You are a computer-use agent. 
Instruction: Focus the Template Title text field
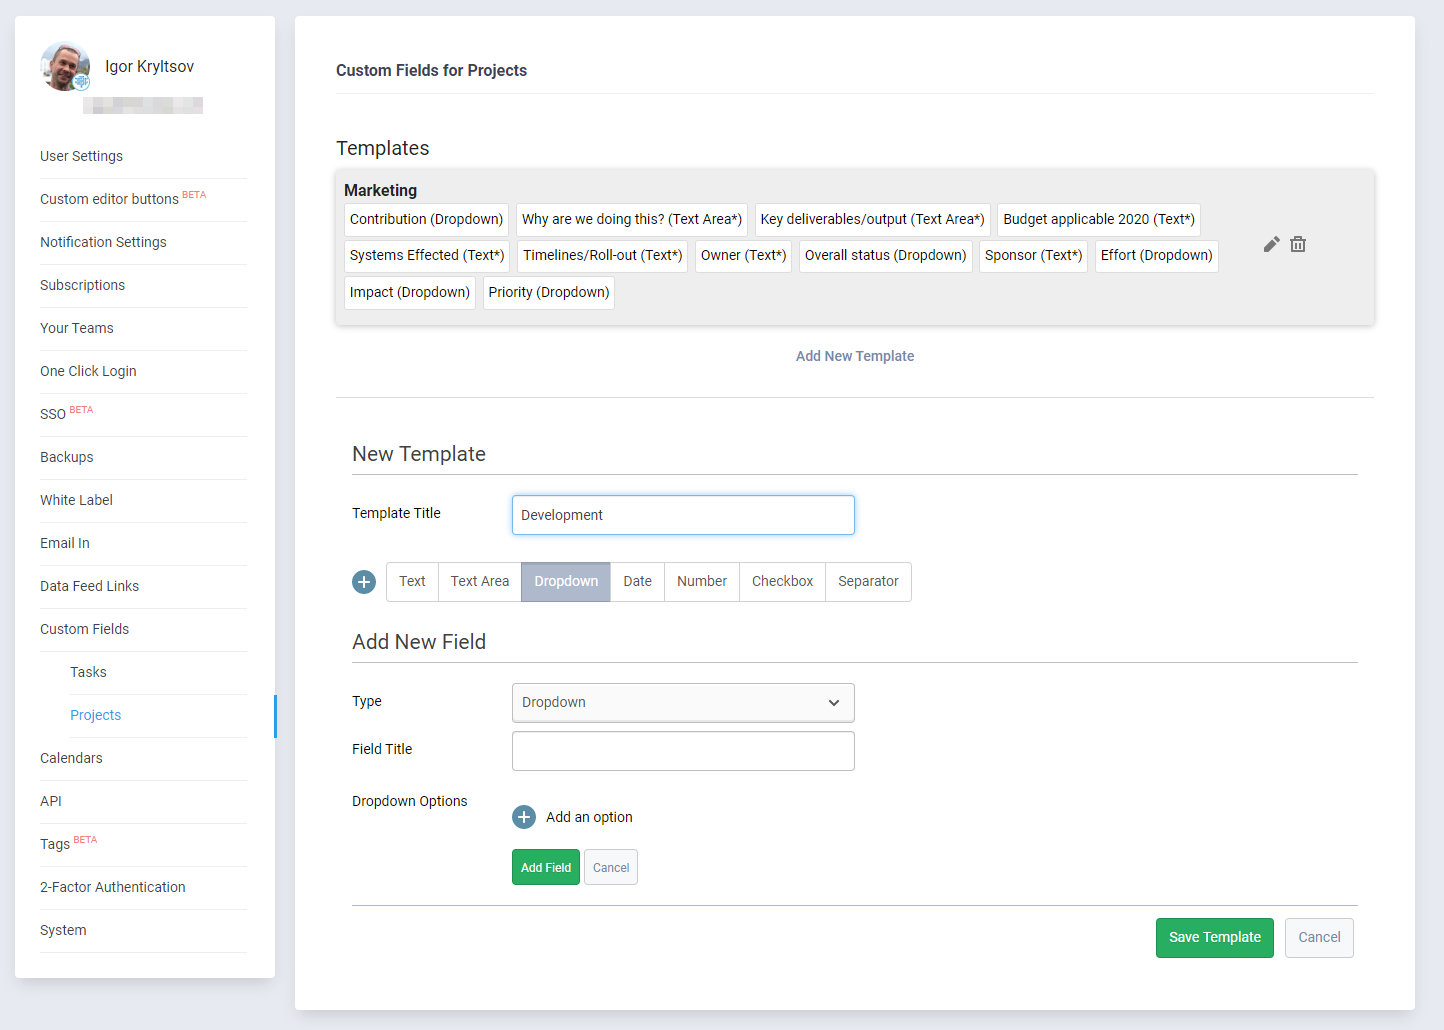(x=683, y=515)
